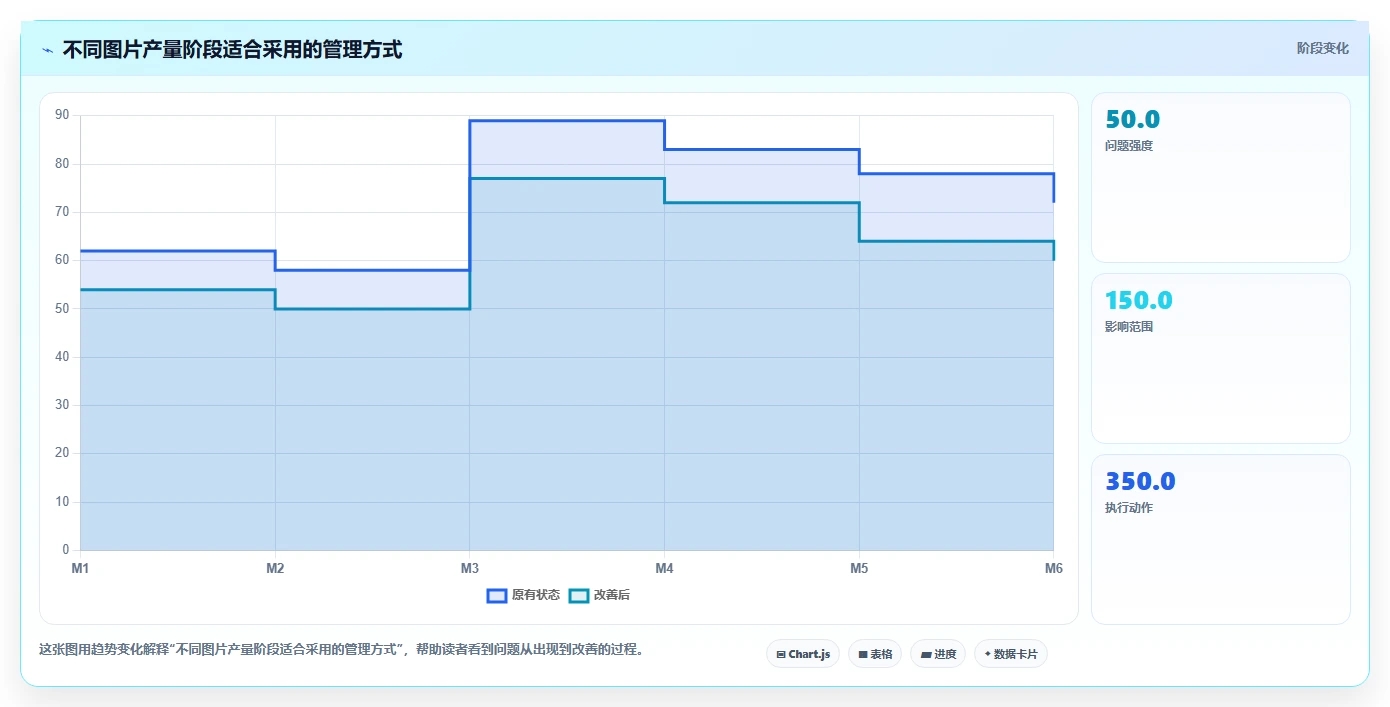Viewport: 1390px width, 707px height.
Task: Select the Chart.js tag
Action: coord(803,654)
